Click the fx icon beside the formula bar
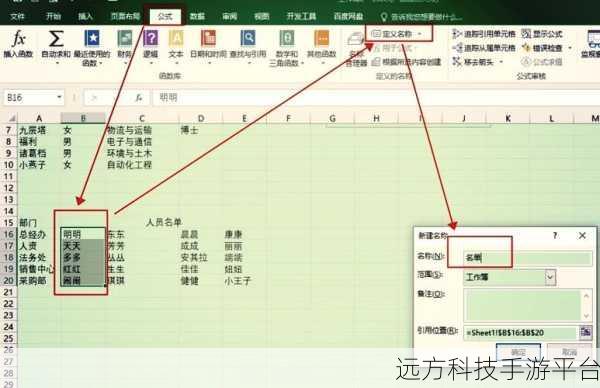The height and width of the screenshot is (388, 600). pos(139,98)
